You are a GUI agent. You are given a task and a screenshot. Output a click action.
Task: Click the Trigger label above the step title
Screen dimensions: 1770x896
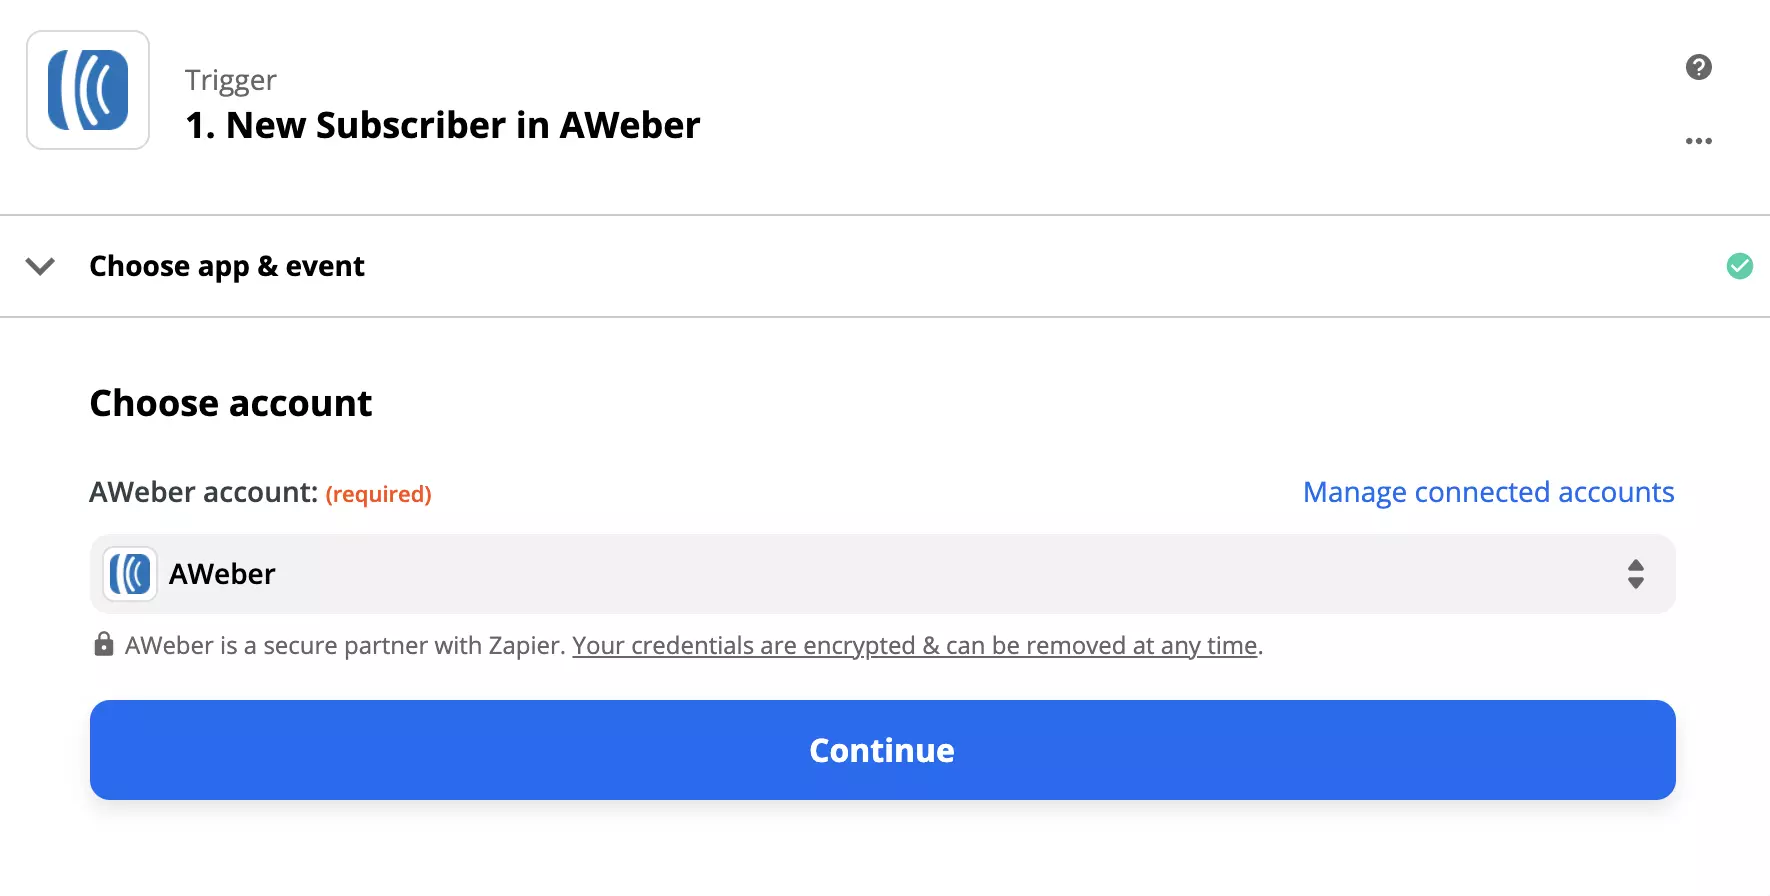[230, 79]
